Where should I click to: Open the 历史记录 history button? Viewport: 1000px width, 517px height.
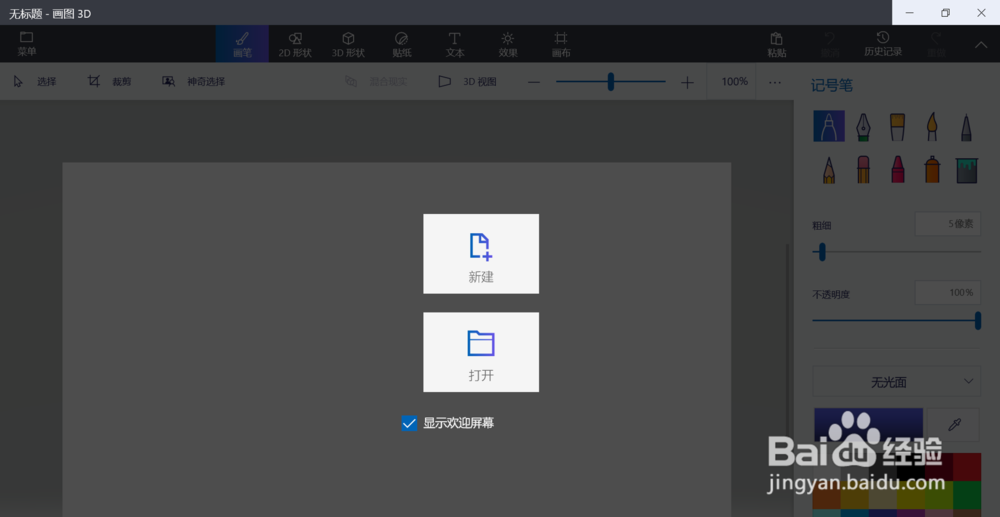(883, 44)
